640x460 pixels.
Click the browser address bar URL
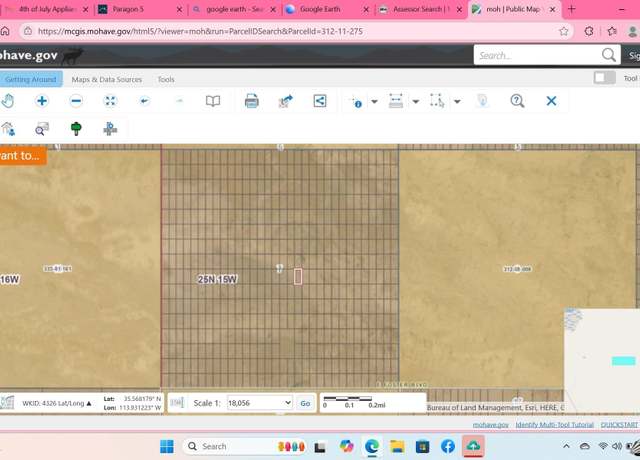[x=200, y=31]
